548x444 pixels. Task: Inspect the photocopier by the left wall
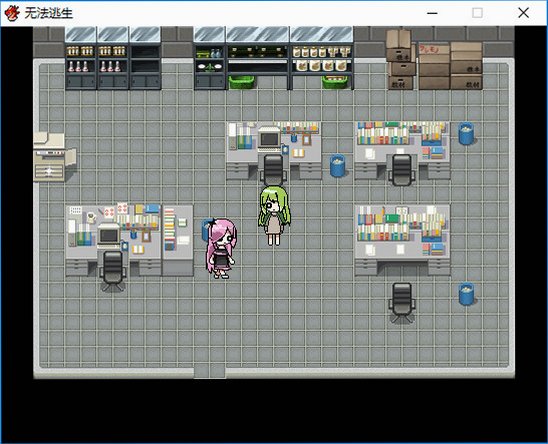click(54, 157)
